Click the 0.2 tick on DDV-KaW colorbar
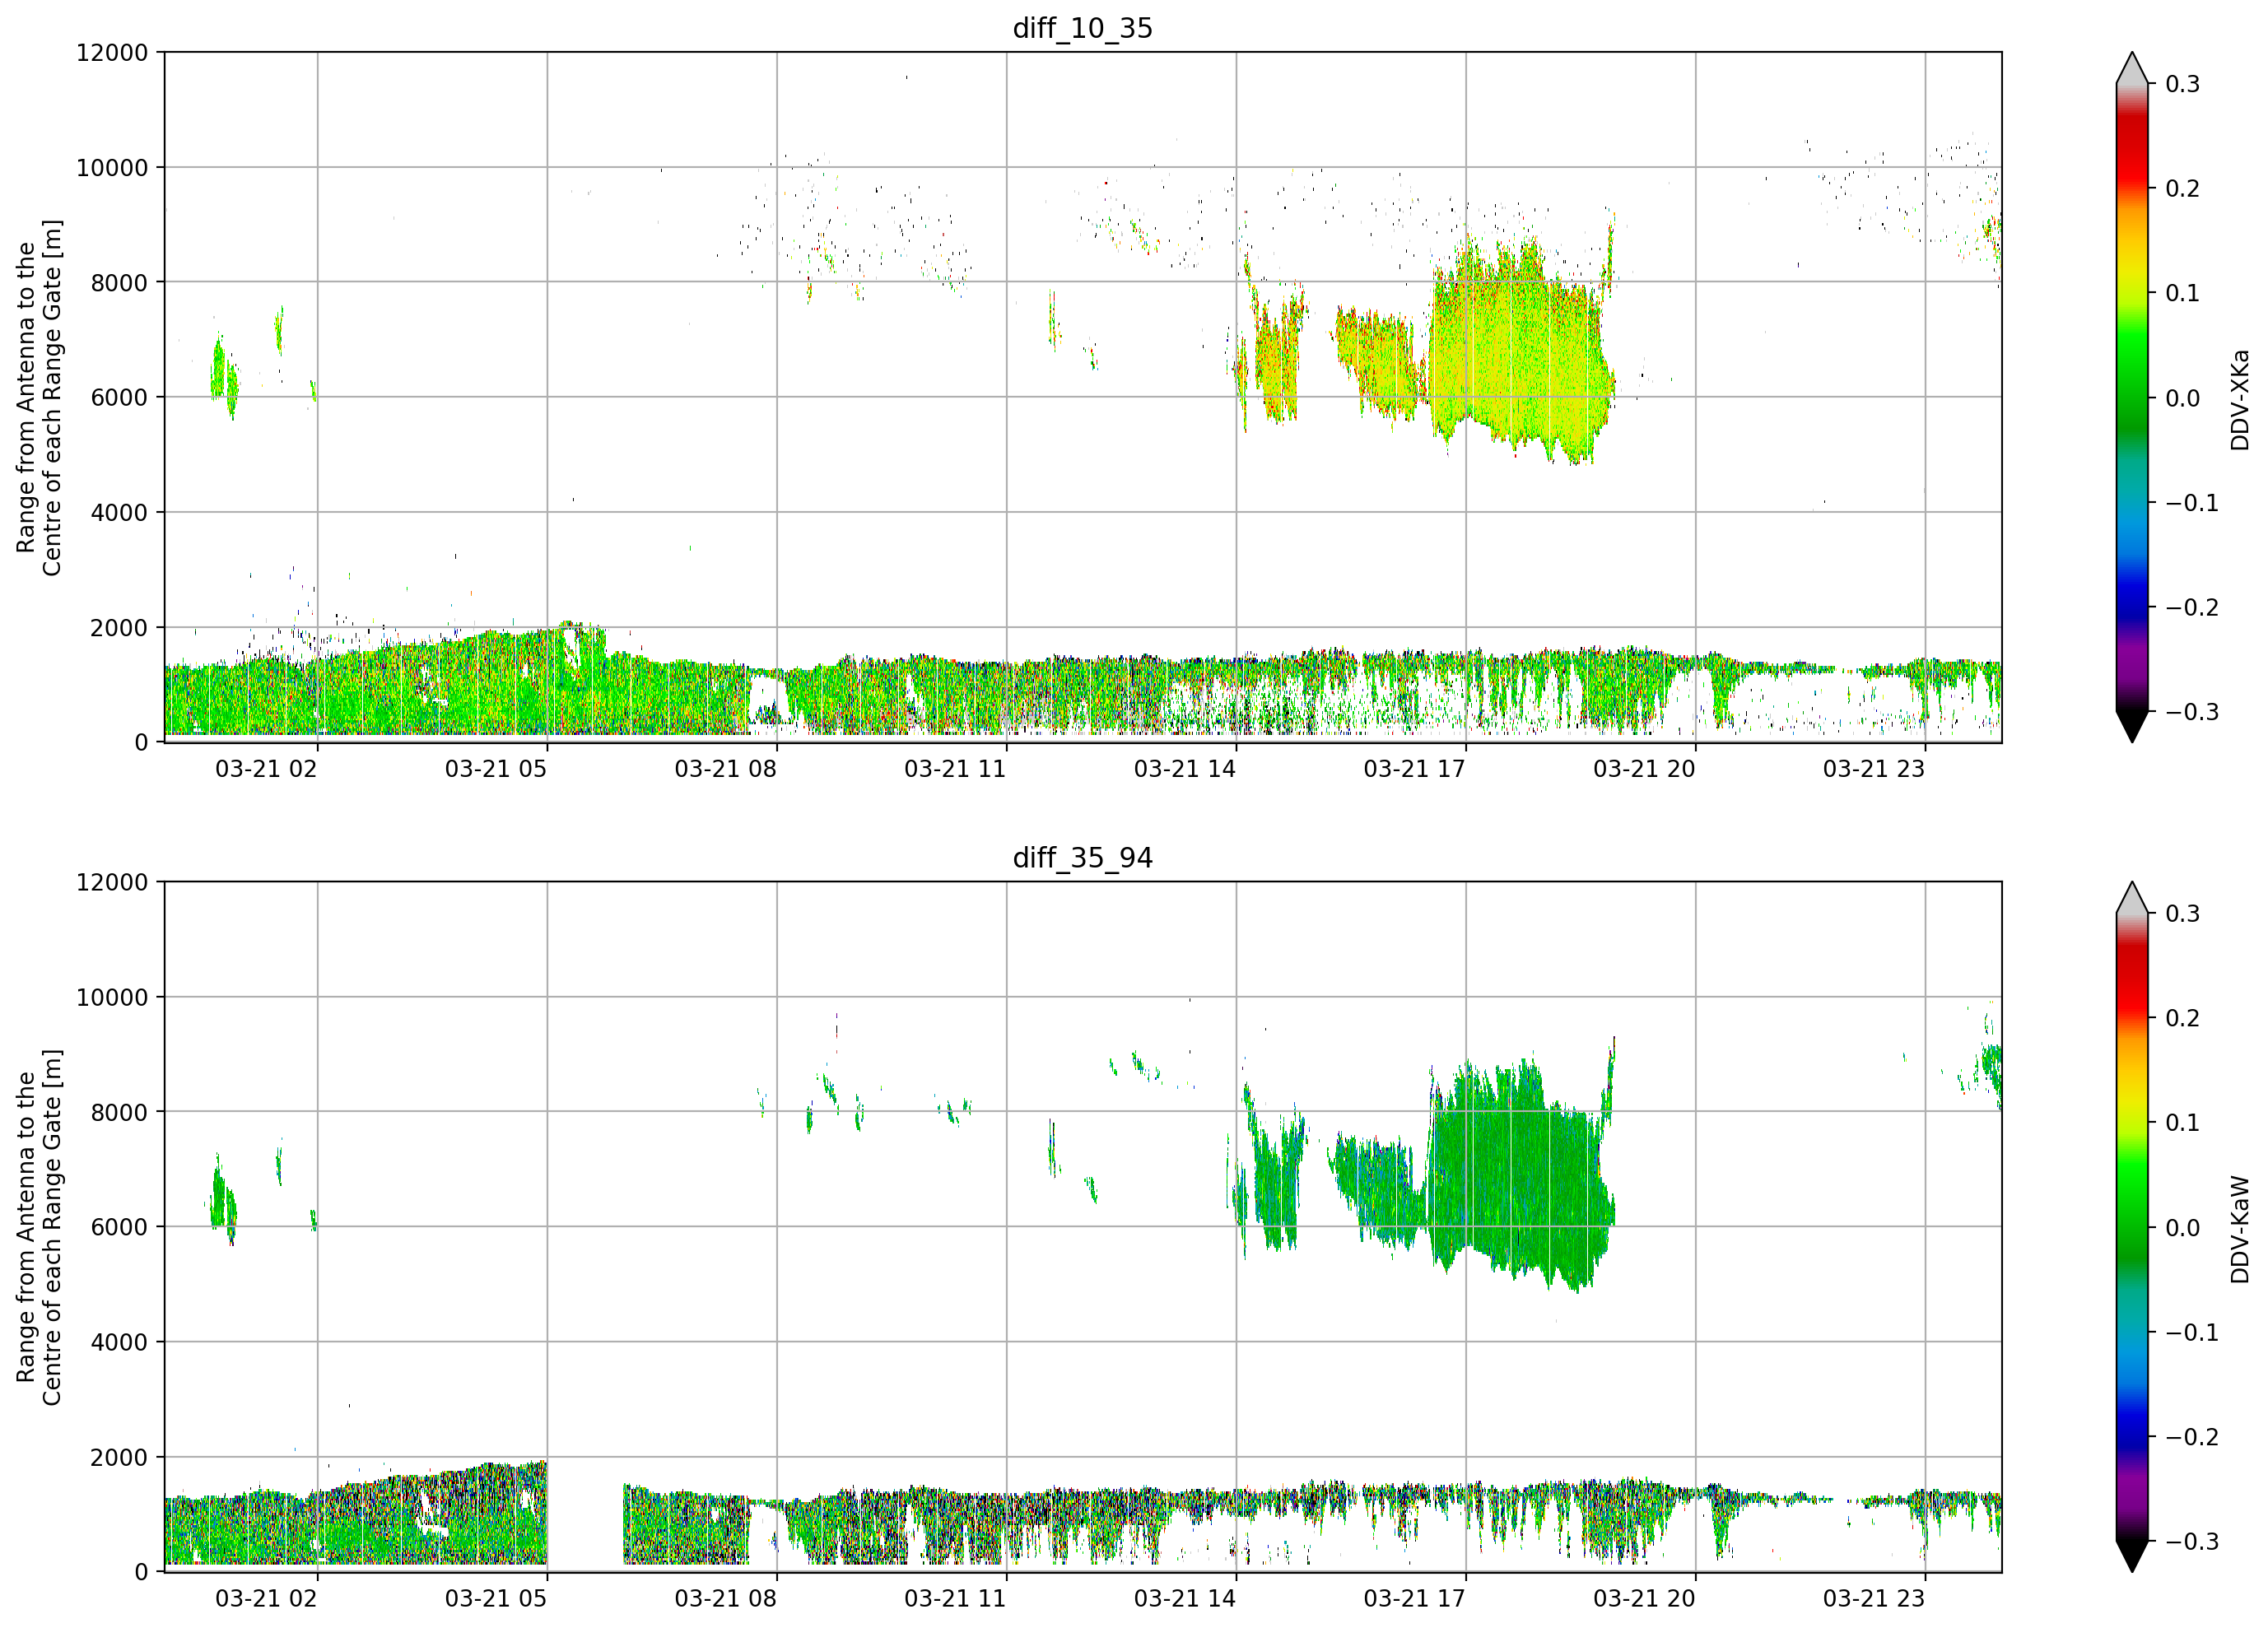The width and height of the screenshot is (2268, 1628). click(x=2182, y=1018)
